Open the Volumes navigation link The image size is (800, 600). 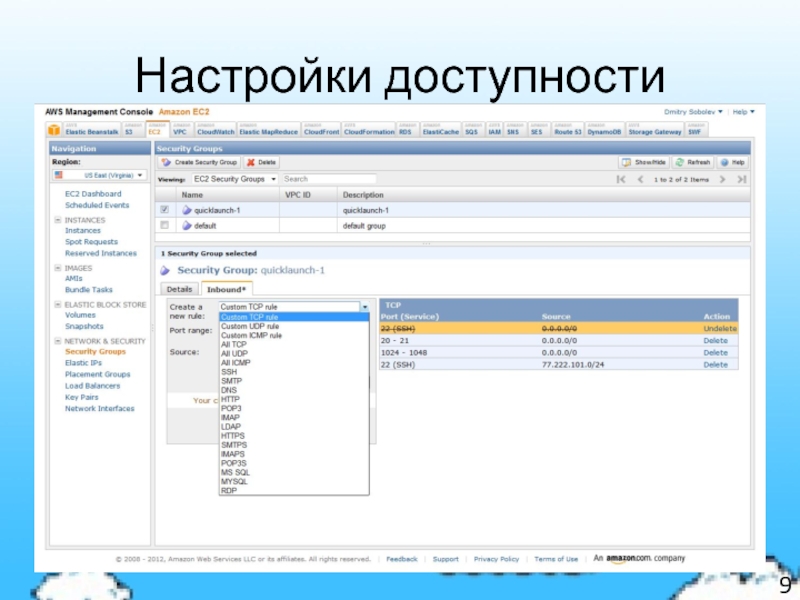[80, 315]
